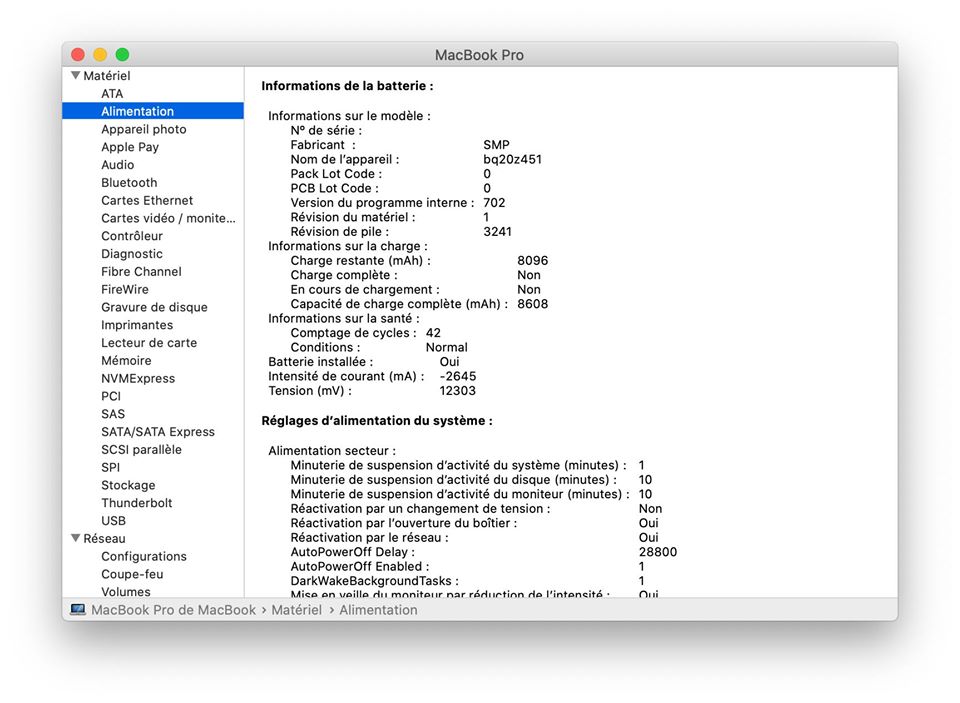The width and height of the screenshot is (960, 703).
Task: Click the cycle count value 42
Action: 433,333
